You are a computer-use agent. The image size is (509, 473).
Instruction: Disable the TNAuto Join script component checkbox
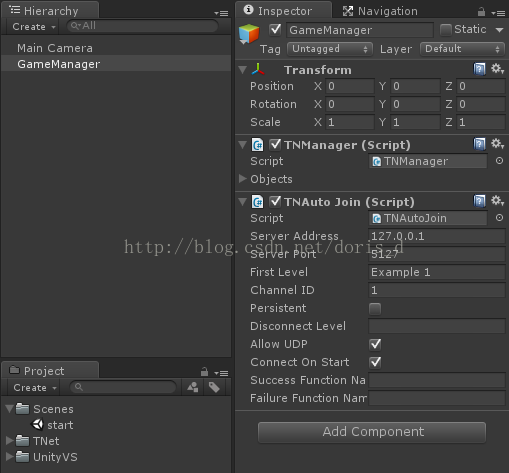[275, 201]
